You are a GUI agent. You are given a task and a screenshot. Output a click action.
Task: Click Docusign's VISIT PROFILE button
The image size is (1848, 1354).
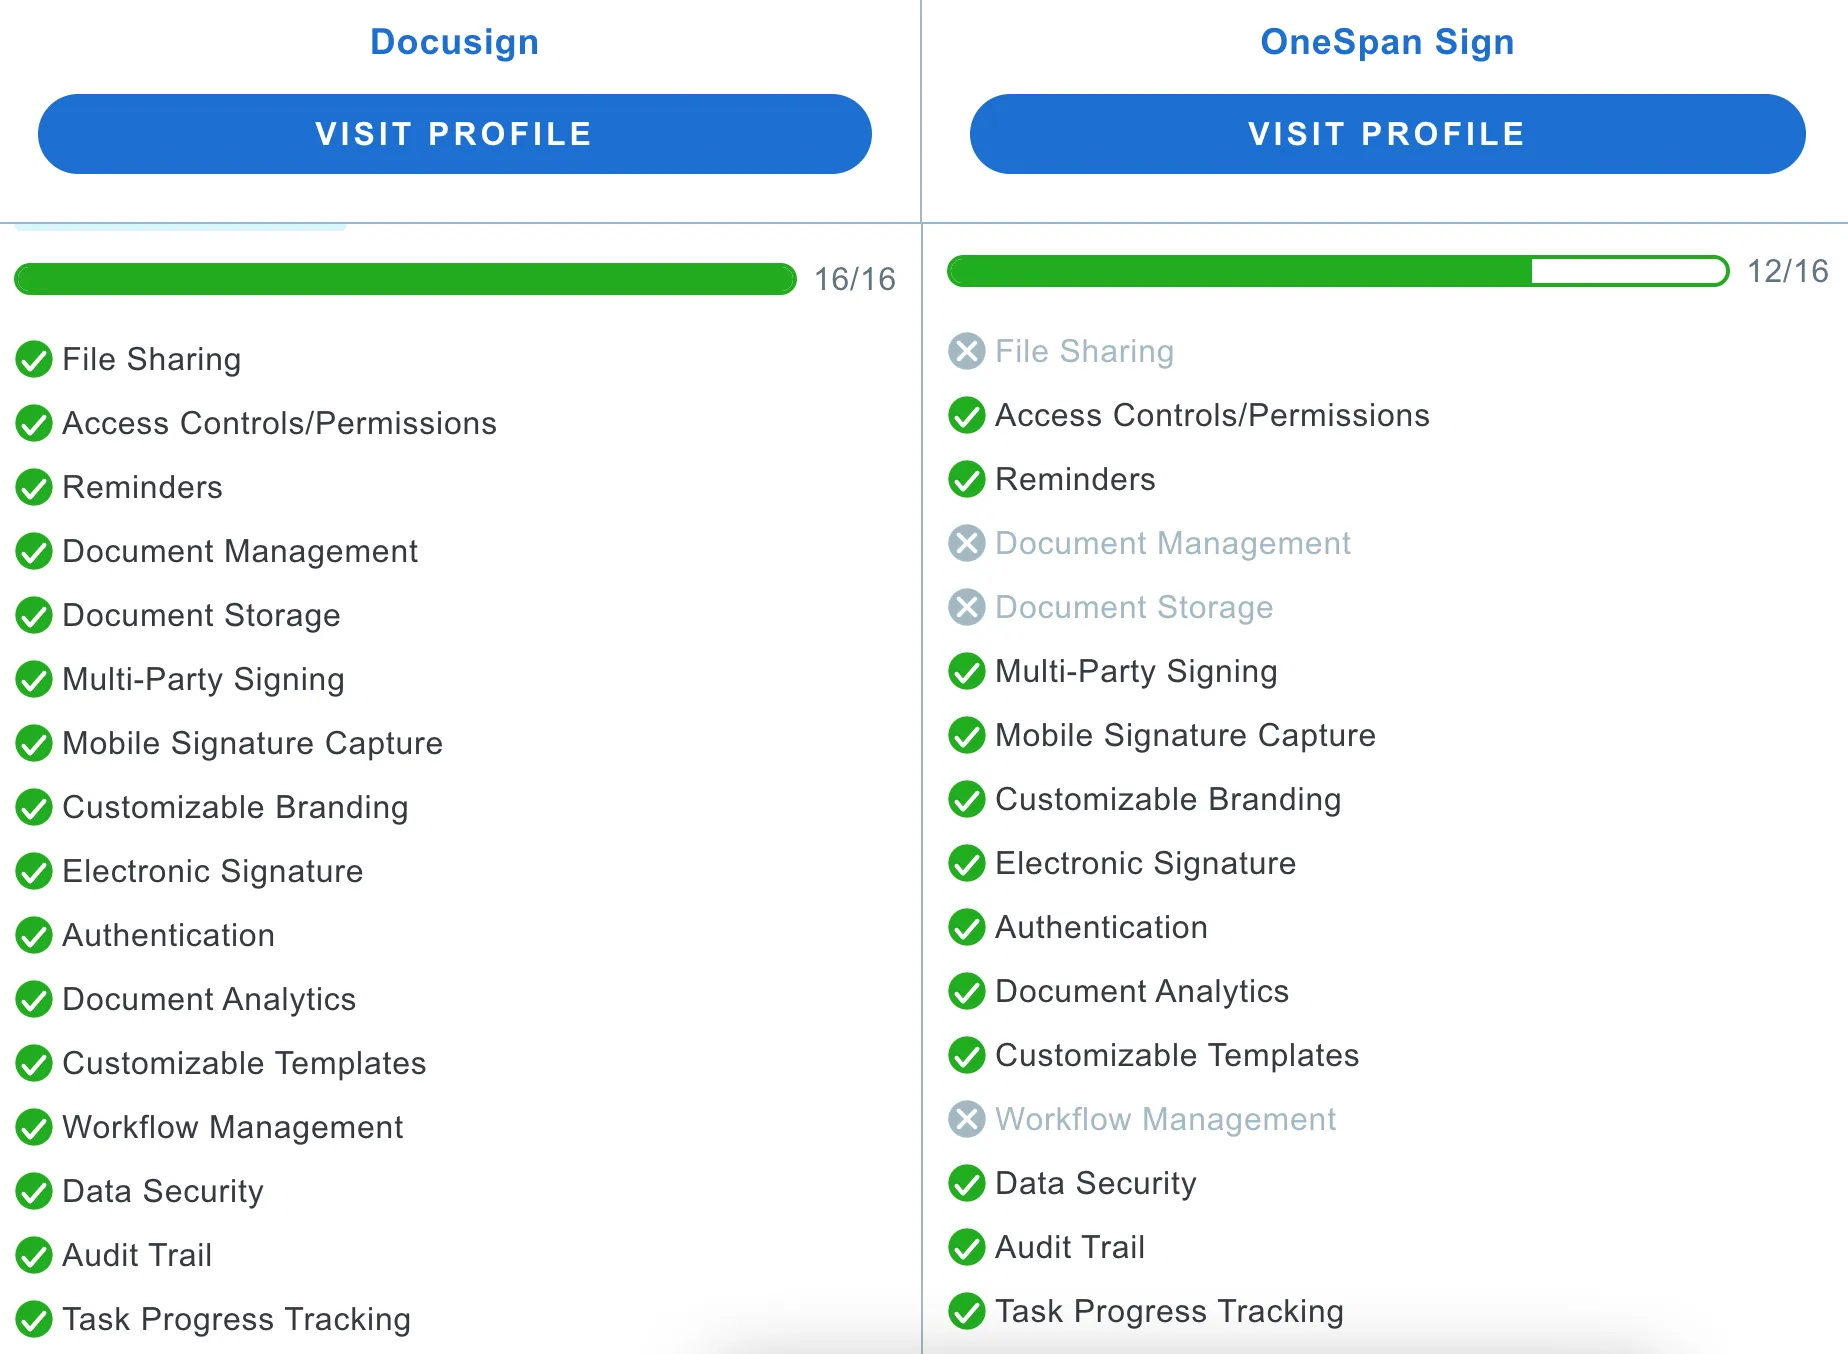tap(454, 133)
